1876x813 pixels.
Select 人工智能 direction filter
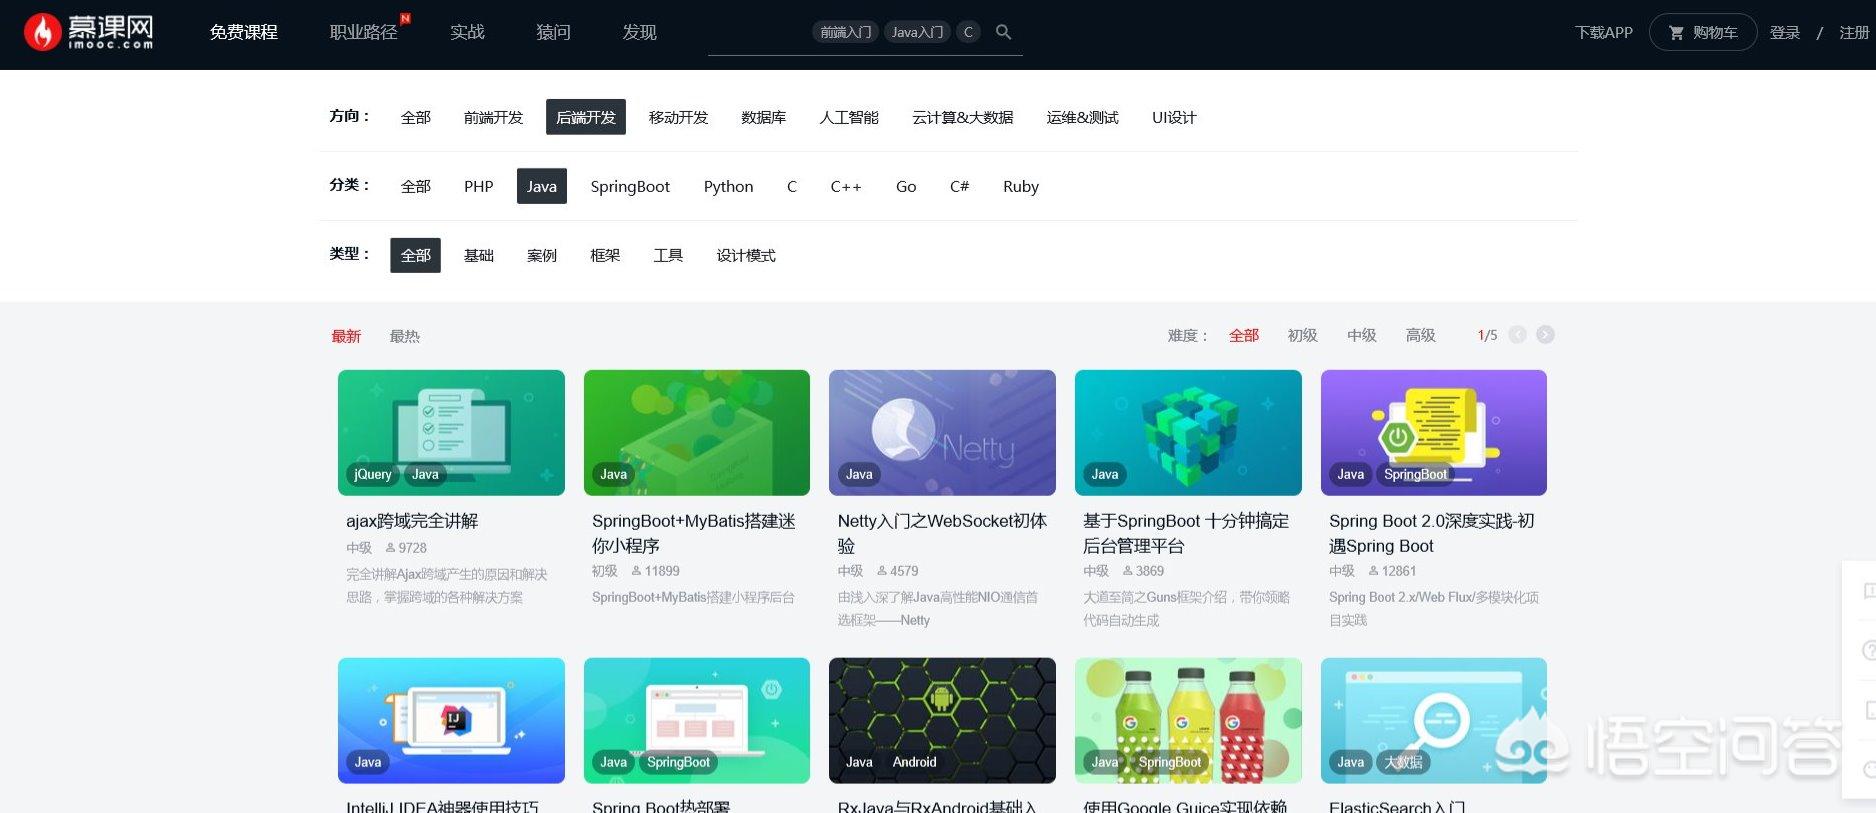point(849,117)
